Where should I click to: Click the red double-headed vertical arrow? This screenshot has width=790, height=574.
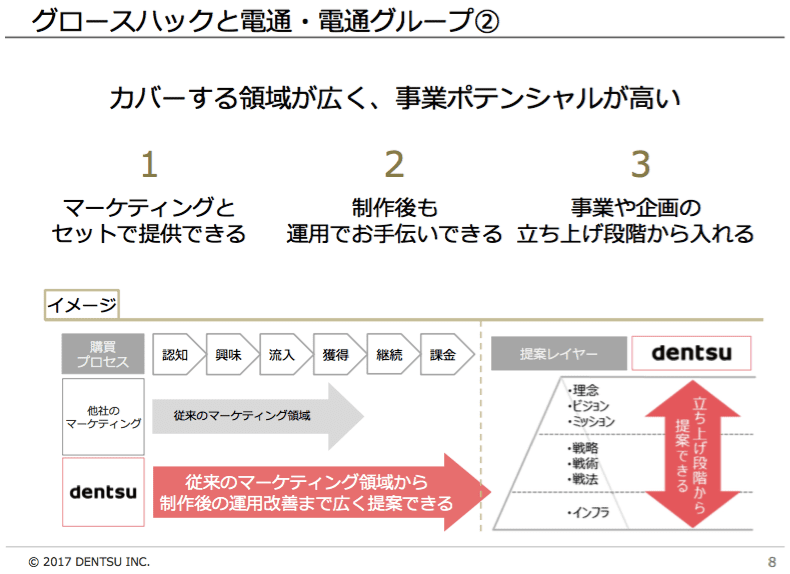[x=693, y=454]
